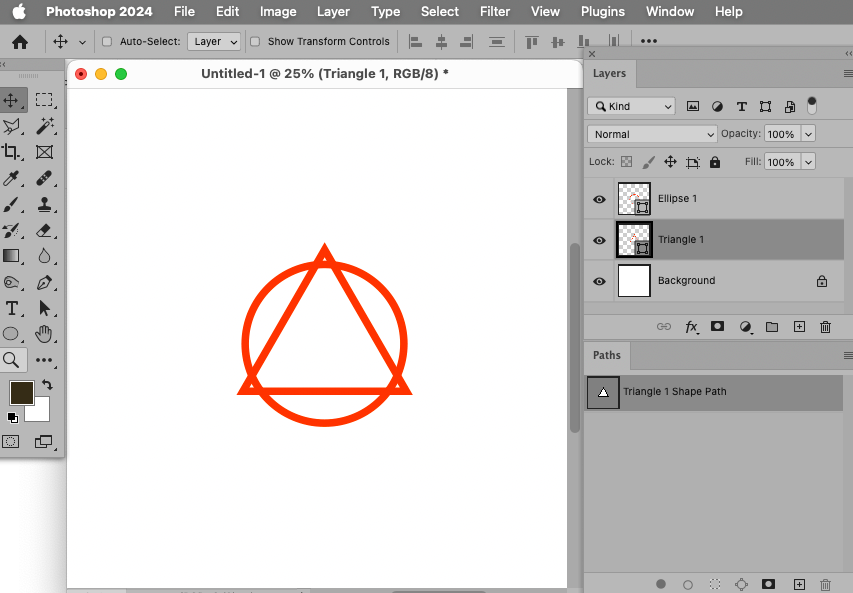Image resolution: width=853 pixels, height=593 pixels.
Task: Enable Show Transform Controls
Action: pyautogui.click(x=257, y=41)
